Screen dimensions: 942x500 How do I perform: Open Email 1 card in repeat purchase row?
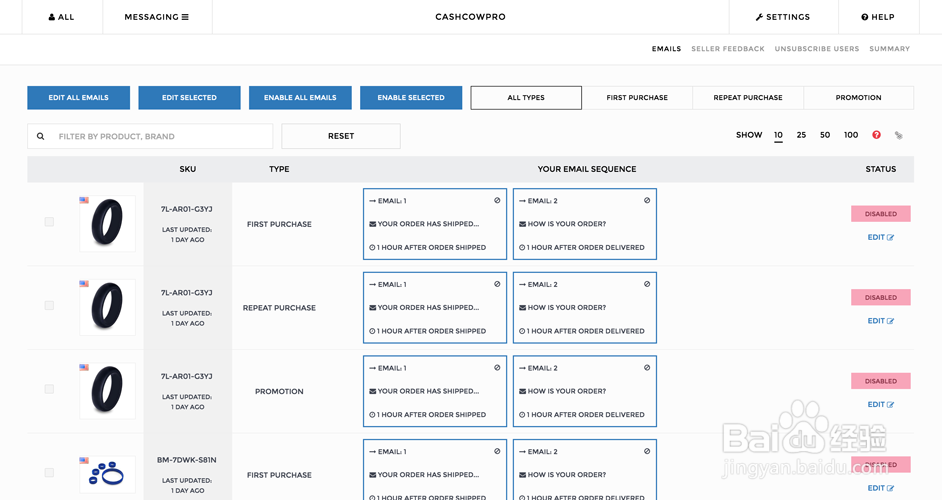coord(435,308)
